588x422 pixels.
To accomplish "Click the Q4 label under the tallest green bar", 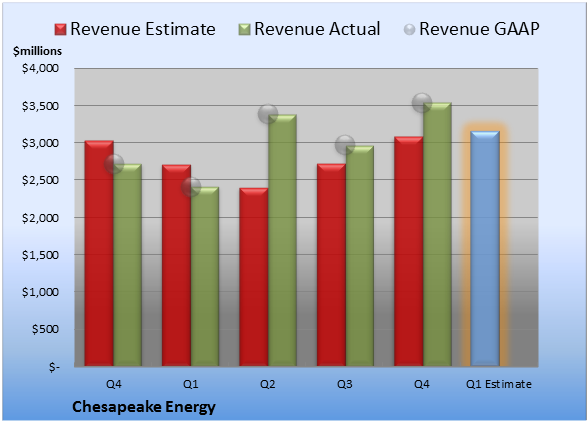I will pos(422,384).
